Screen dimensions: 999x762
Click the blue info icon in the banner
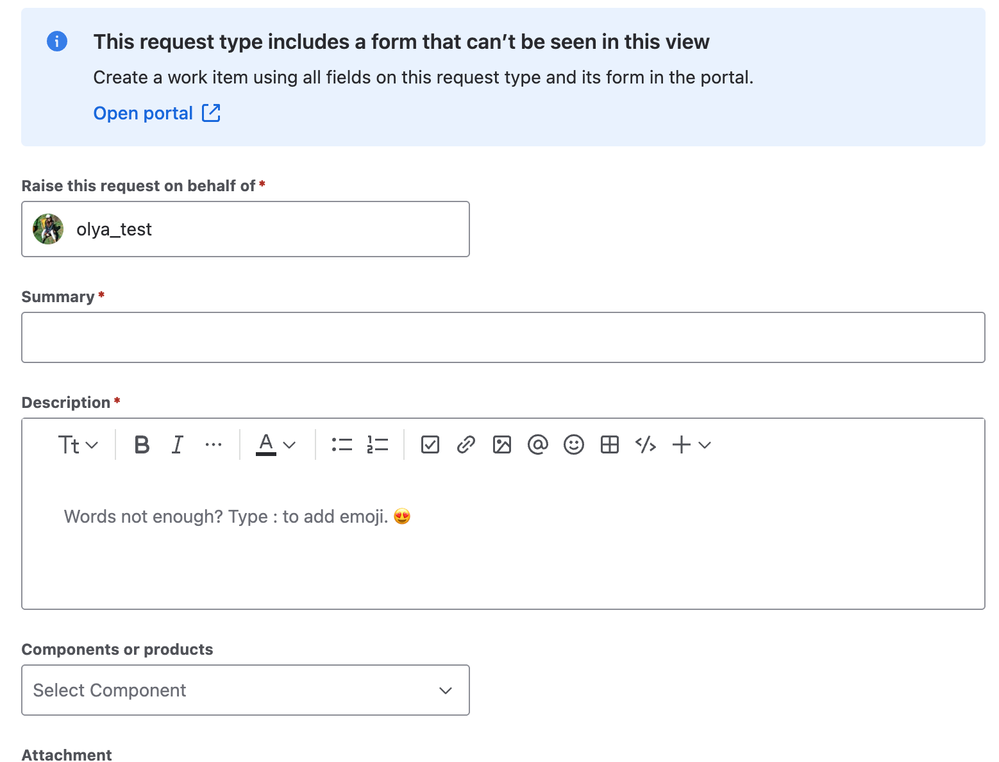(57, 41)
